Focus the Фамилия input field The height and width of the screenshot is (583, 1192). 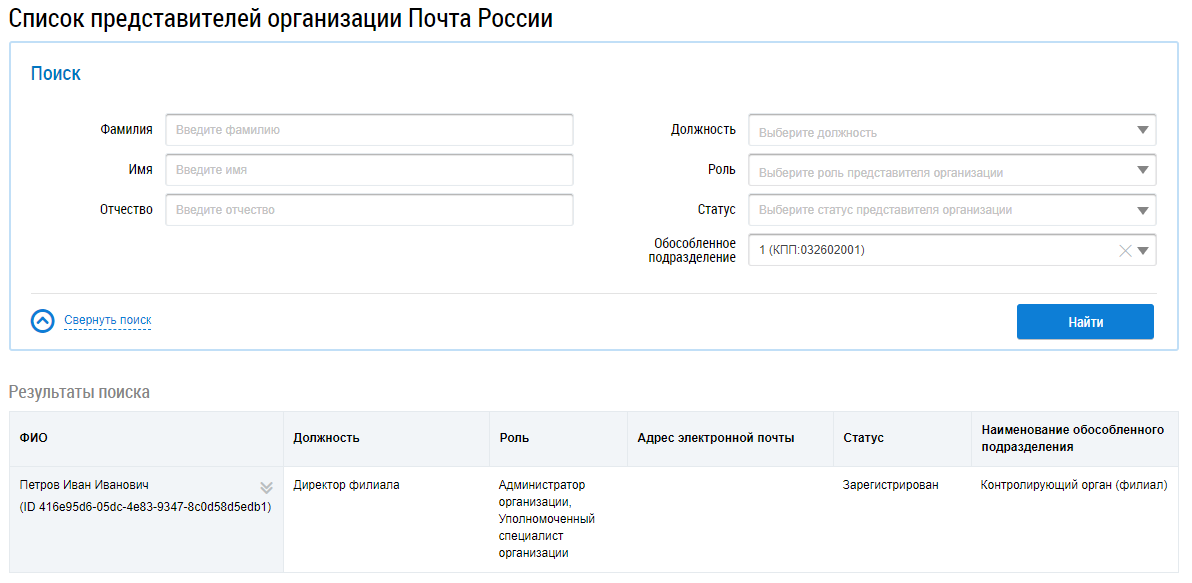click(369, 130)
